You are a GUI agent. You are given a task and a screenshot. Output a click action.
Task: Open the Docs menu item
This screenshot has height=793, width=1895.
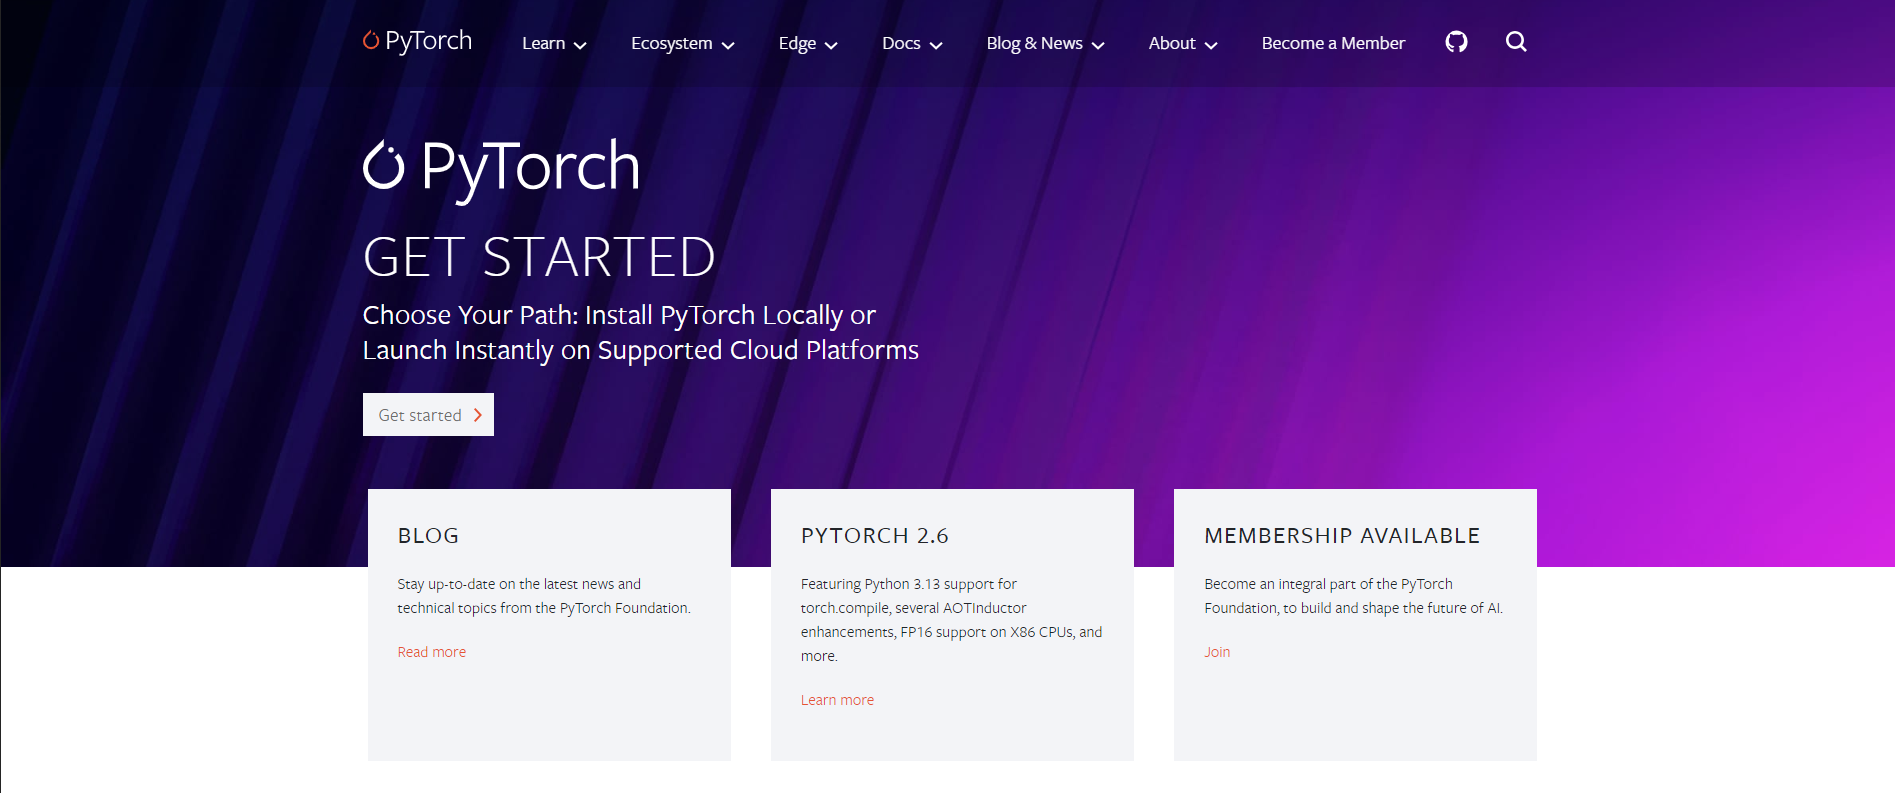coord(901,43)
